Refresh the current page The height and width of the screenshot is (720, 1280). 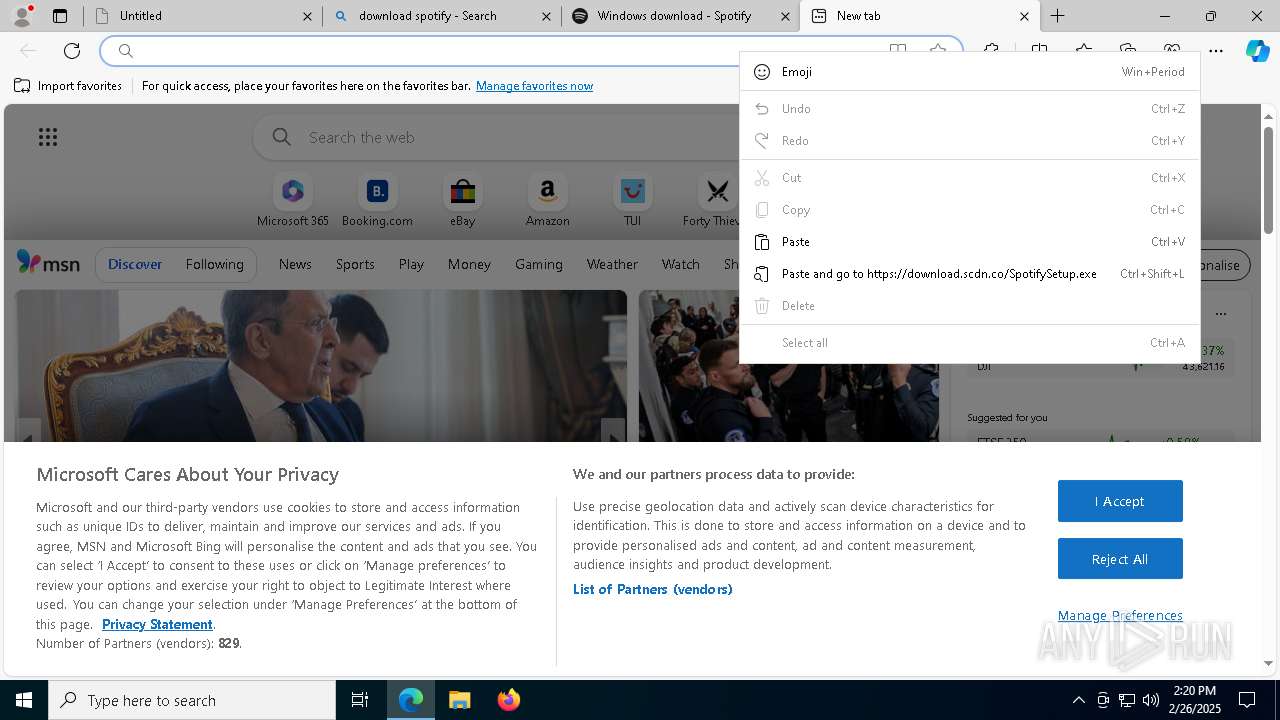[72, 51]
